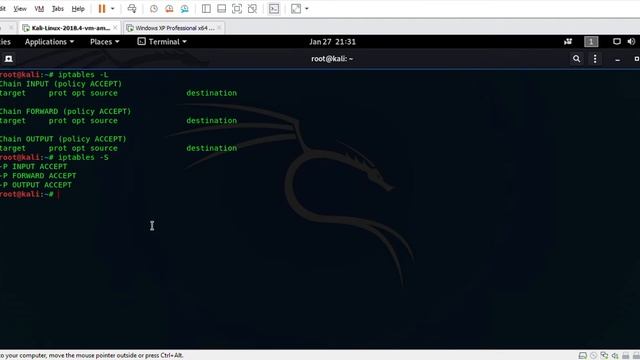Viewport: 640px width, 360px height.
Task: Open VMware View menu
Action: (x=20, y=9)
